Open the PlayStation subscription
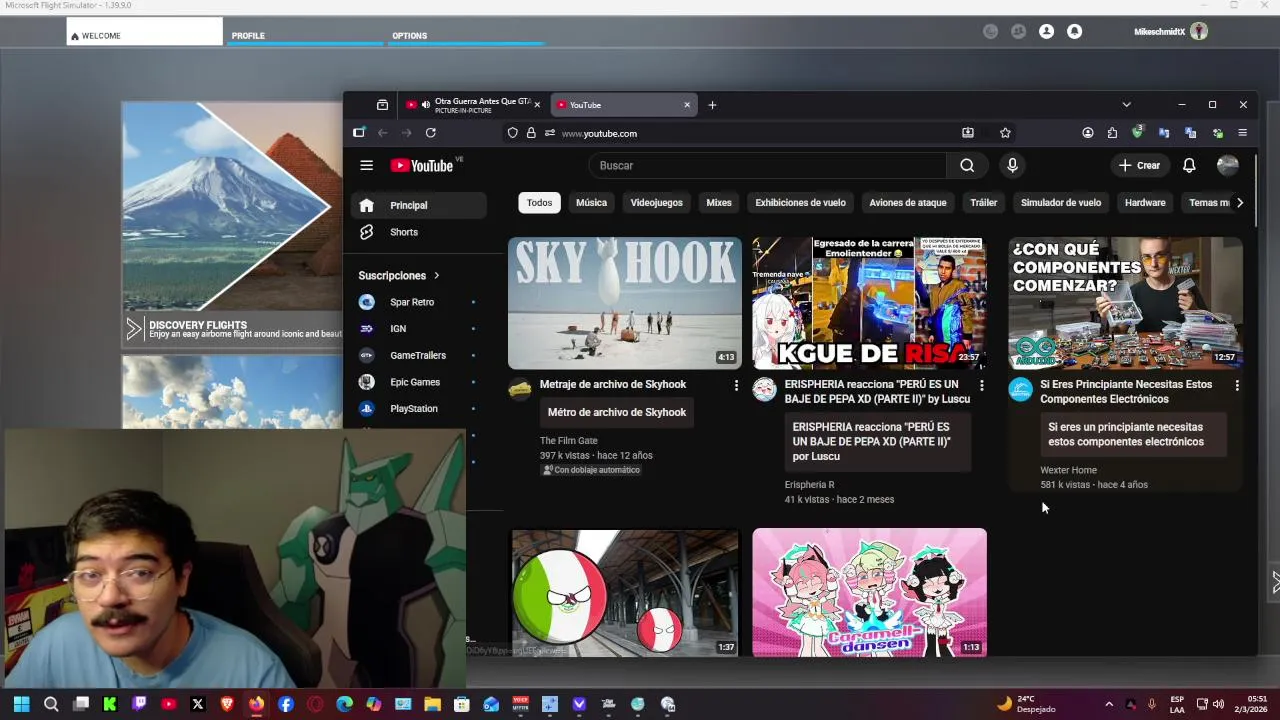Viewport: 1280px width, 720px height. (x=419, y=409)
